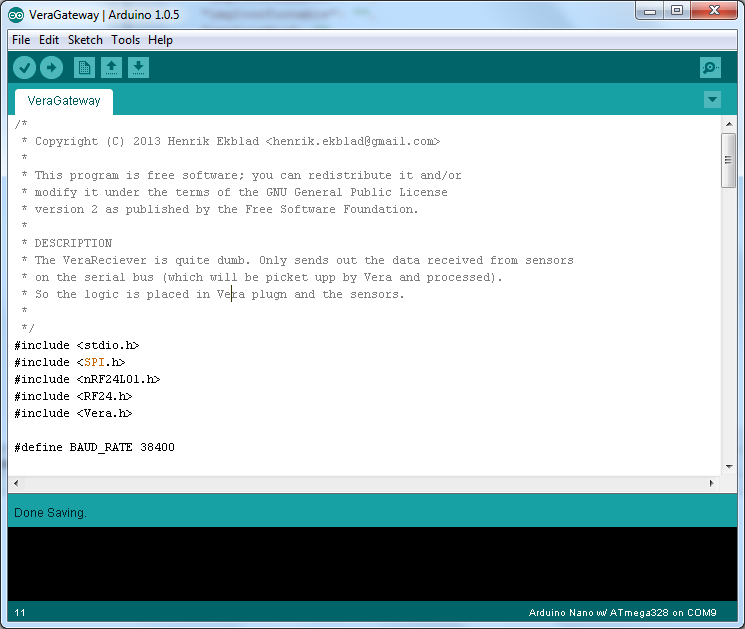Open the Tools menu
The image size is (745, 629).
(125, 40)
